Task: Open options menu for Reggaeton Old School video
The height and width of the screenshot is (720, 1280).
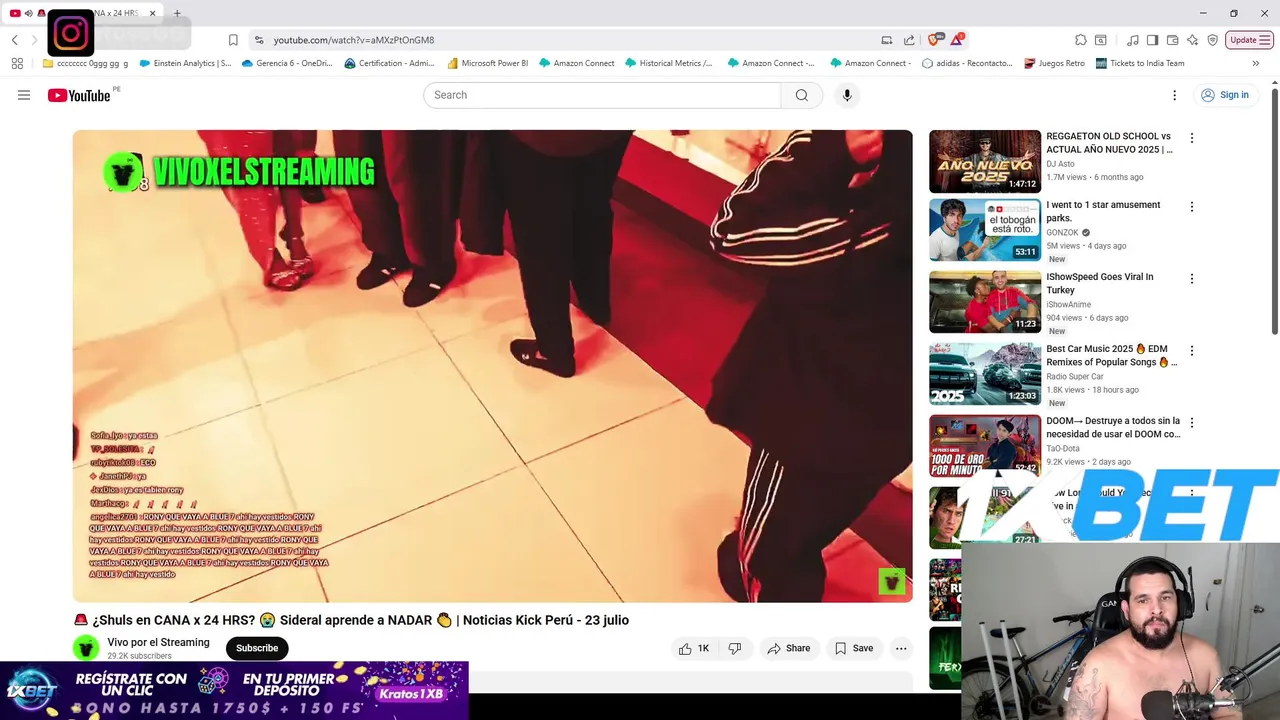Action: click(1191, 138)
